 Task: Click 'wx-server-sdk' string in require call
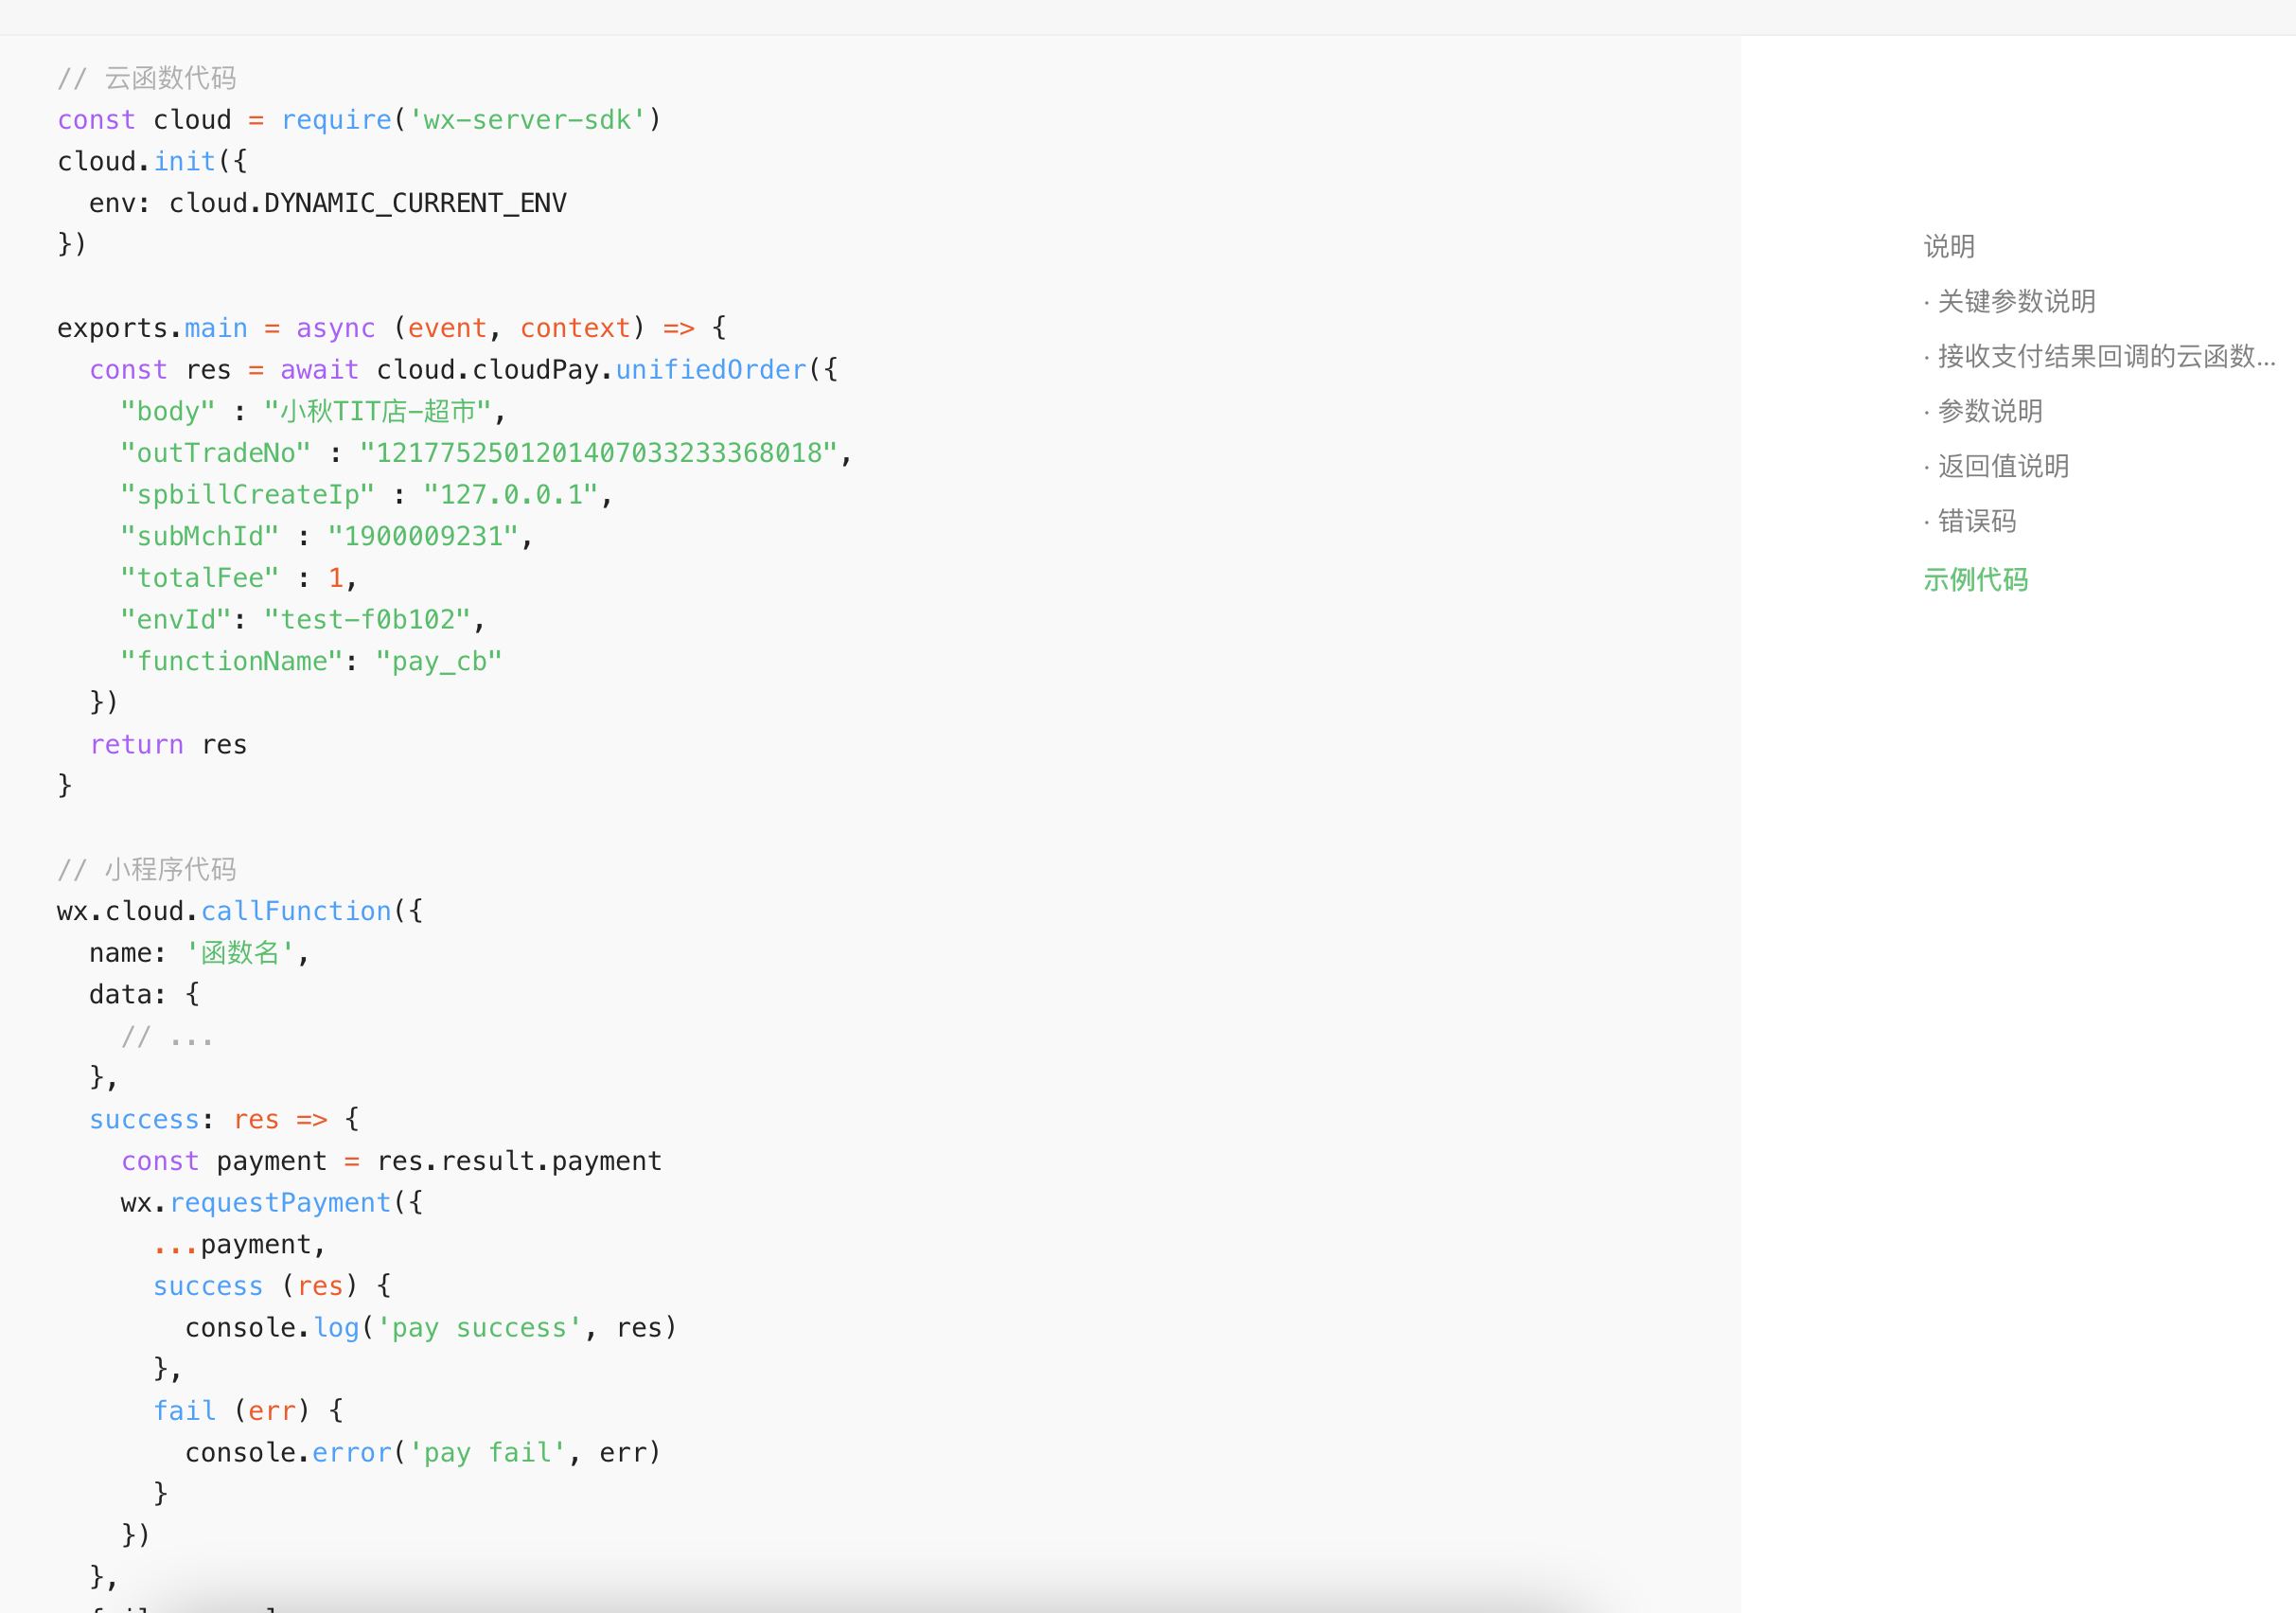click(x=527, y=120)
